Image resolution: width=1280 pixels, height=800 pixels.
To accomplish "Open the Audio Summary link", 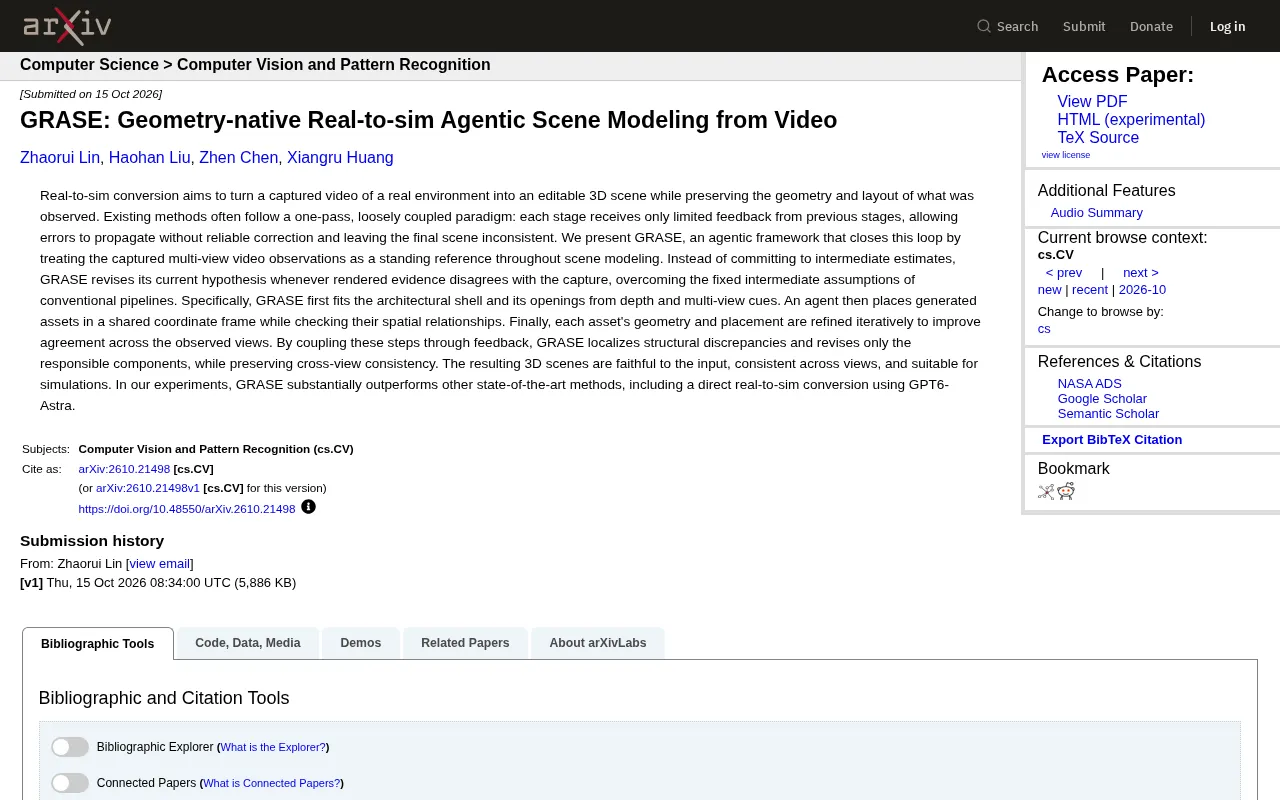I will tap(1096, 213).
